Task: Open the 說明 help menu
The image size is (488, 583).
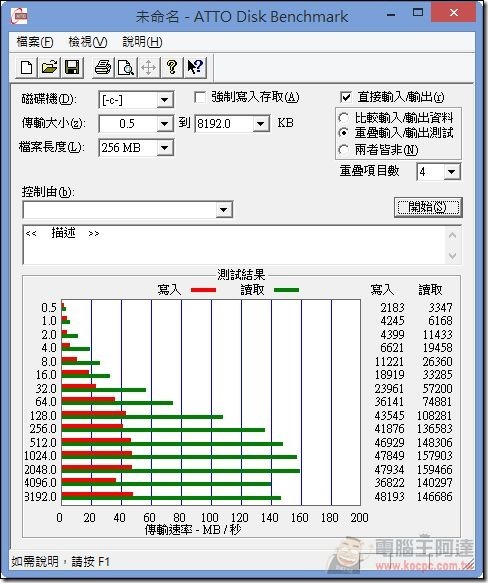Action: 142,42
